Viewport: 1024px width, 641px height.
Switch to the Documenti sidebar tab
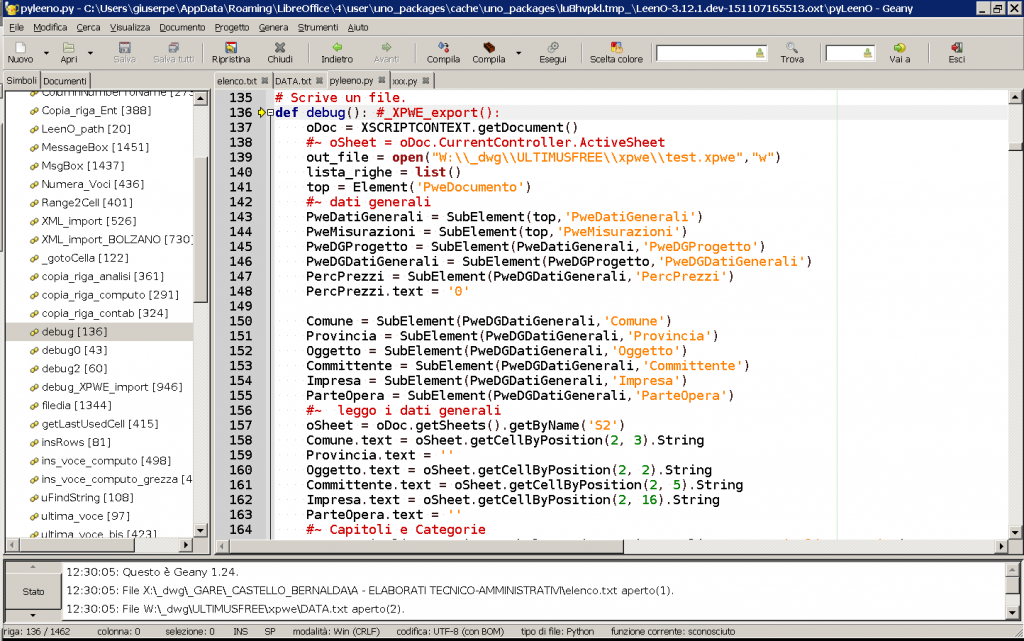[65, 81]
